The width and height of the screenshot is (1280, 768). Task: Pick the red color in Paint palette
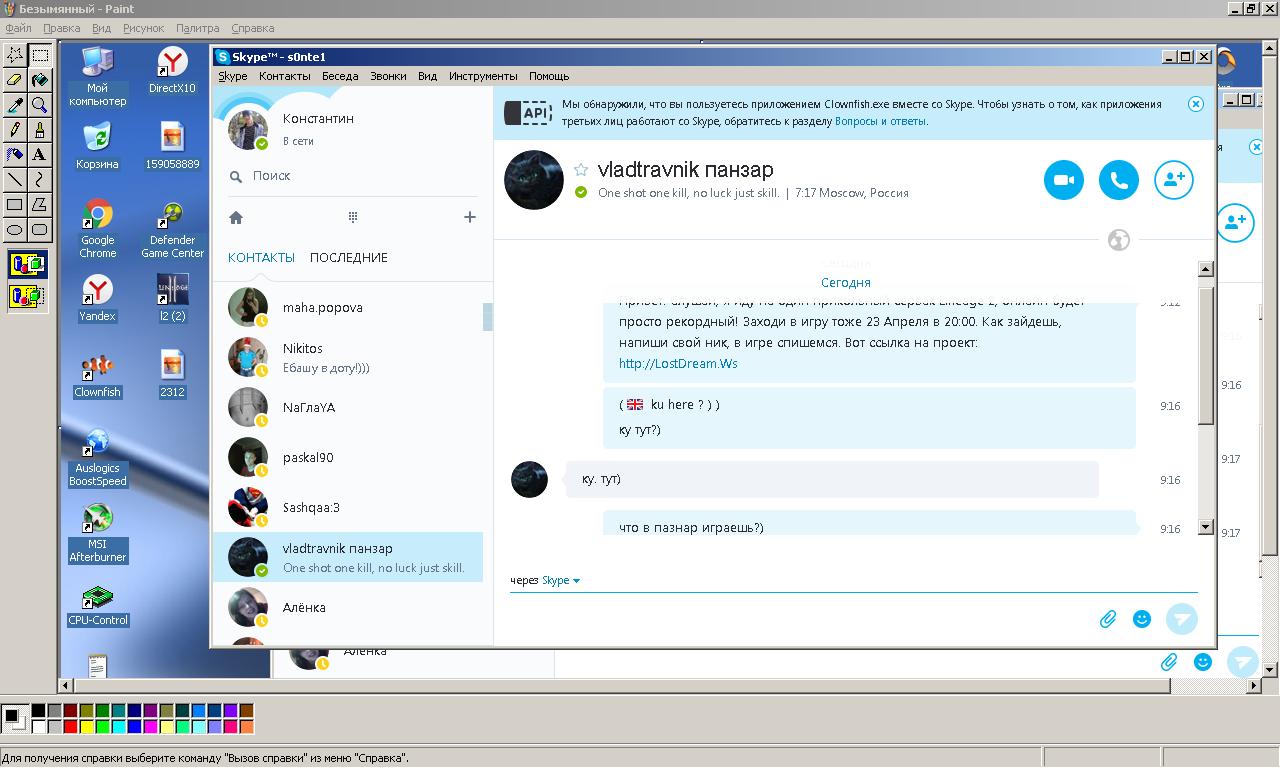click(70, 726)
